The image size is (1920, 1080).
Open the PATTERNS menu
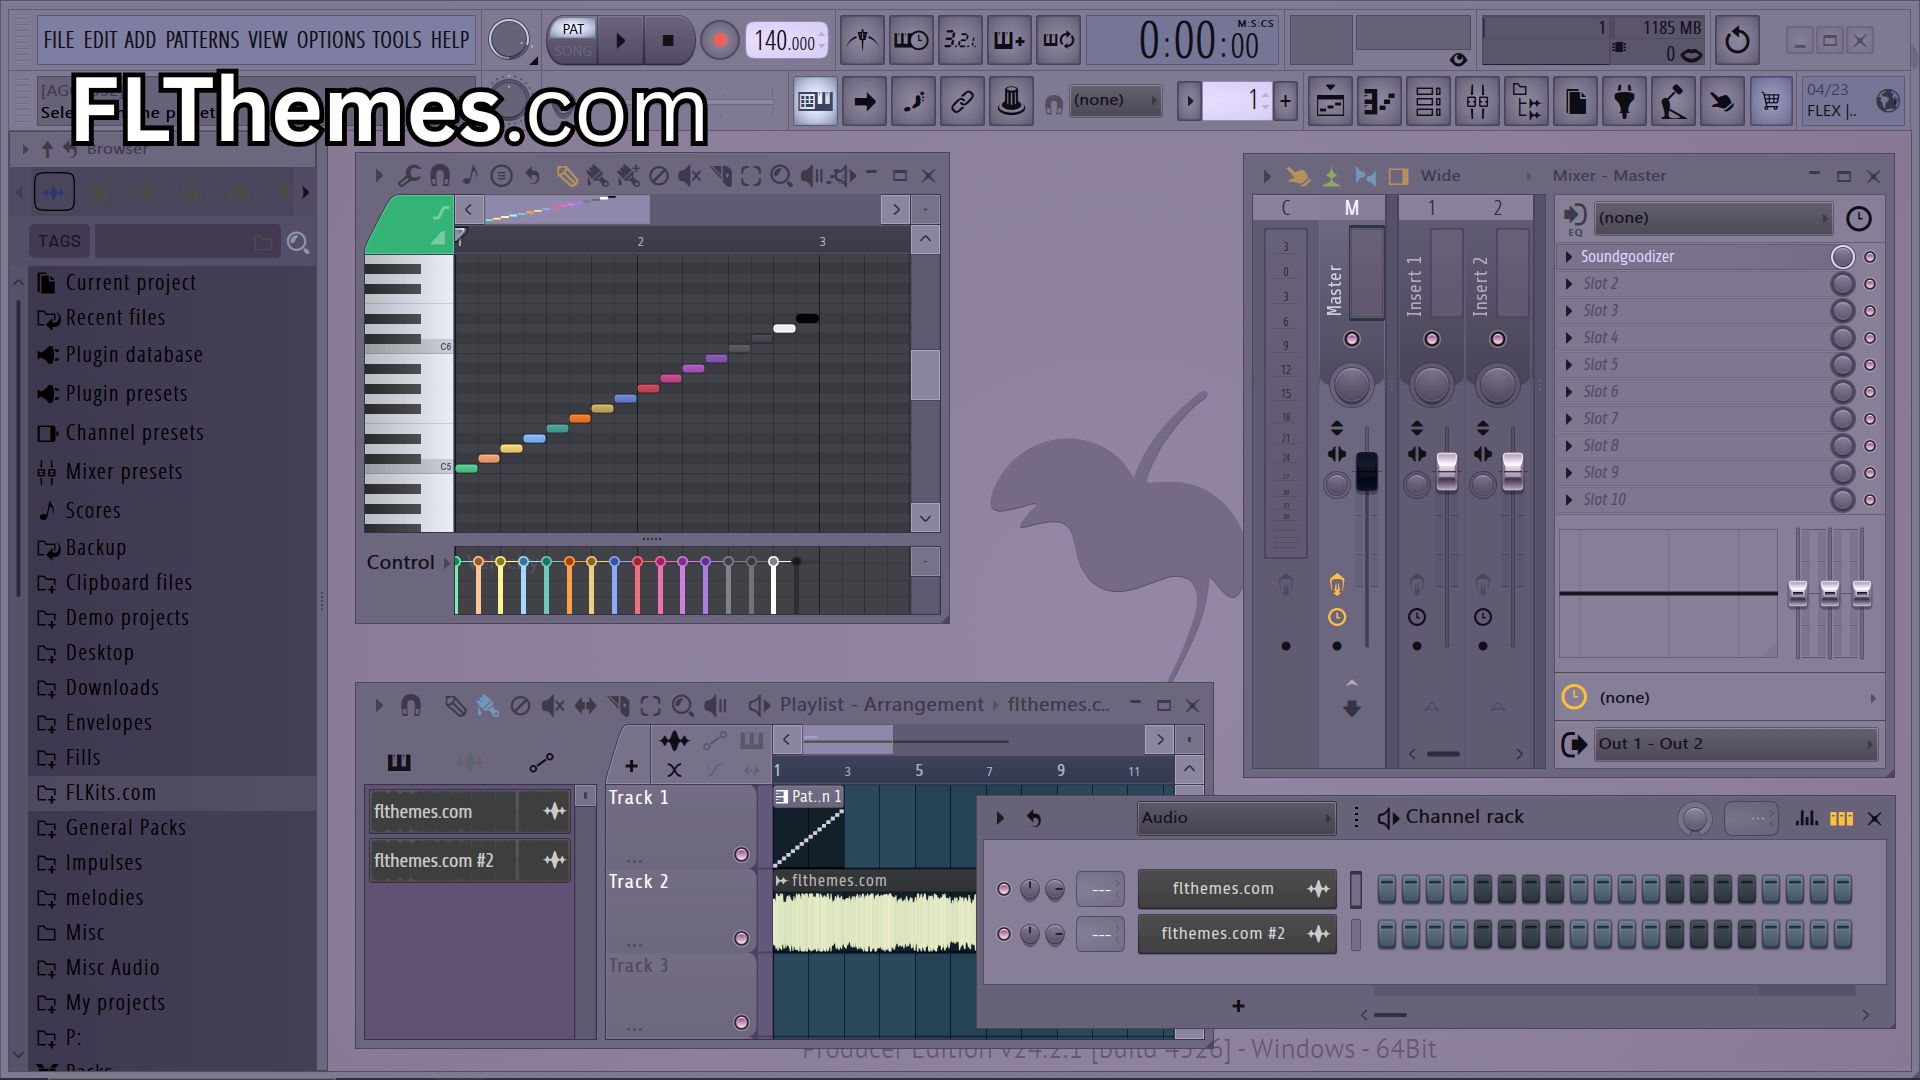point(202,40)
